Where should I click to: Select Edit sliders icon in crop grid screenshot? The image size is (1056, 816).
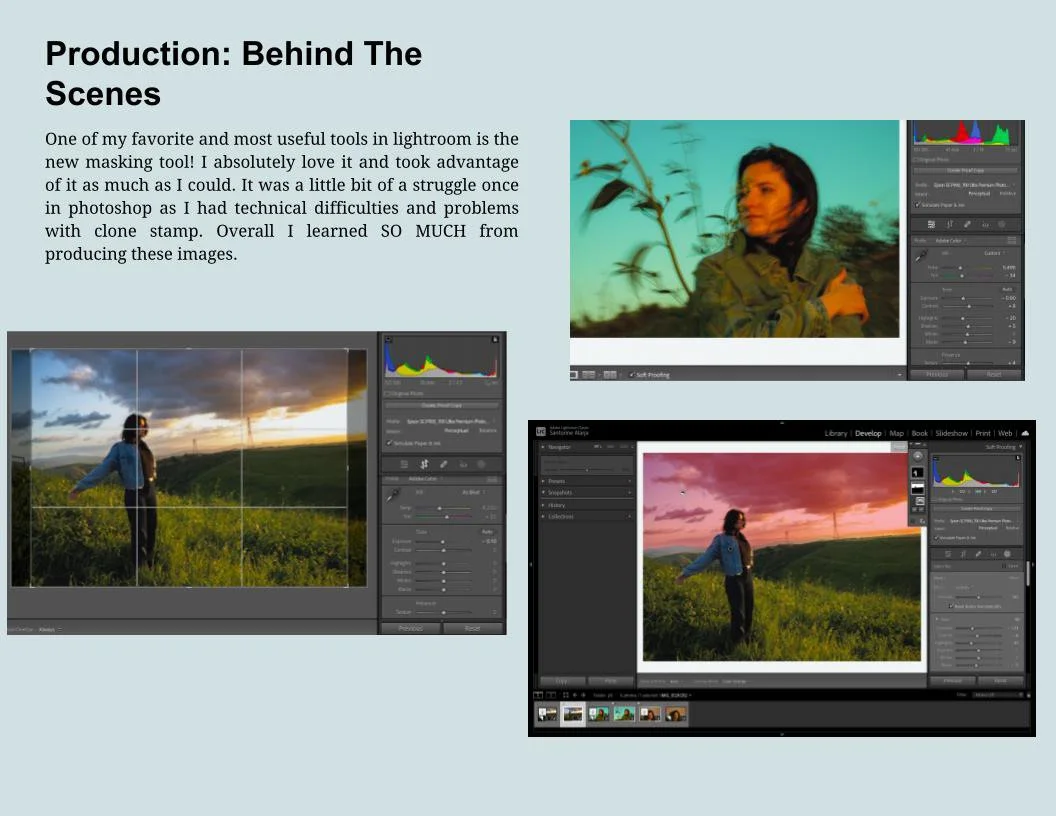(x=403, y=464)
